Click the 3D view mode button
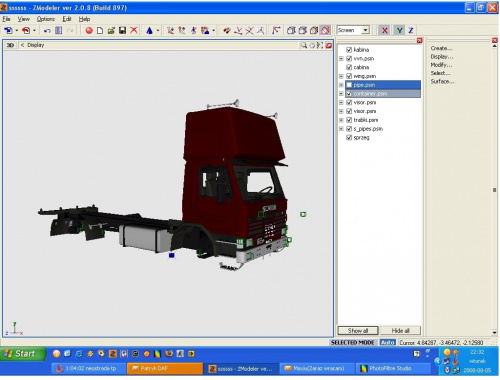 tap(11, 45)
